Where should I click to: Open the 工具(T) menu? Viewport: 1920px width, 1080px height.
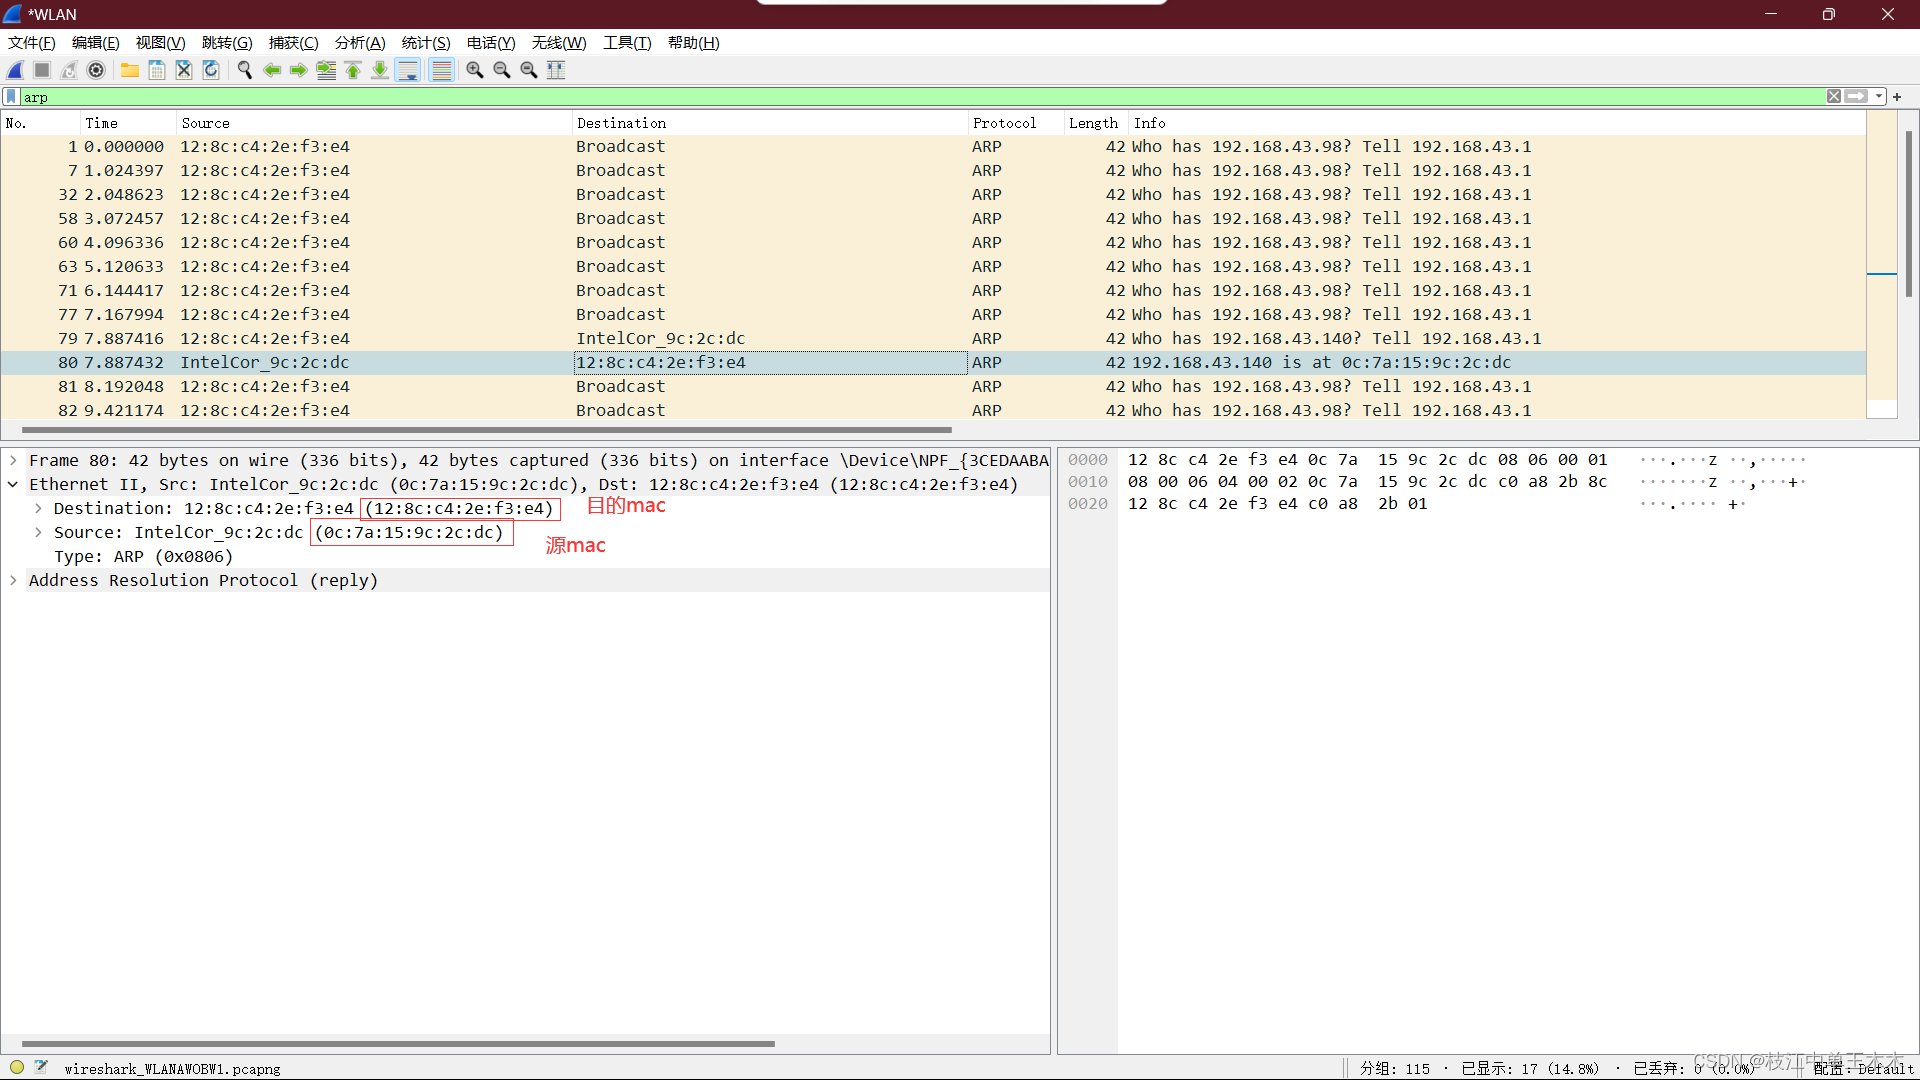(x=627, y=43)
